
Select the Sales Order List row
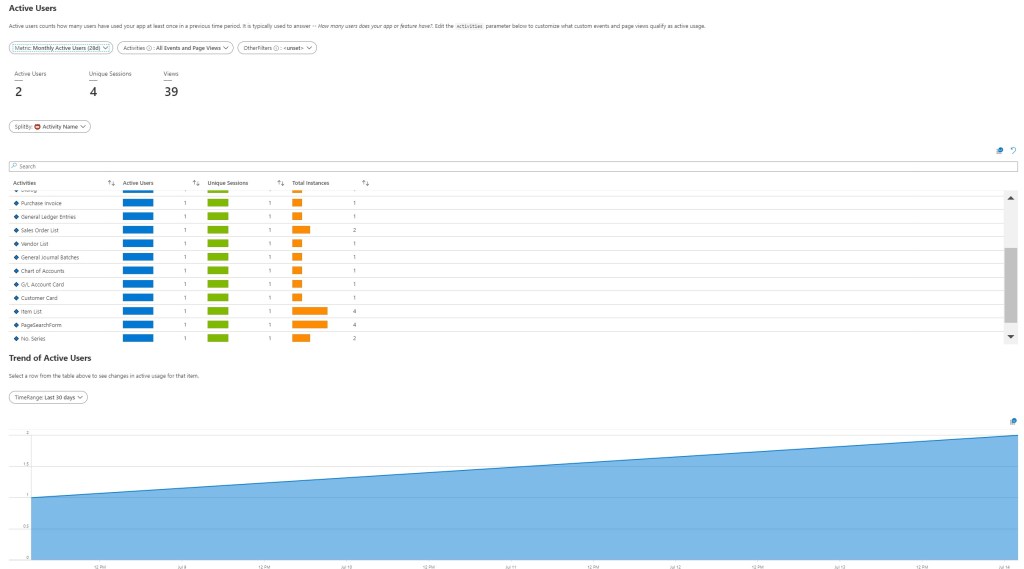click(40, 230)
